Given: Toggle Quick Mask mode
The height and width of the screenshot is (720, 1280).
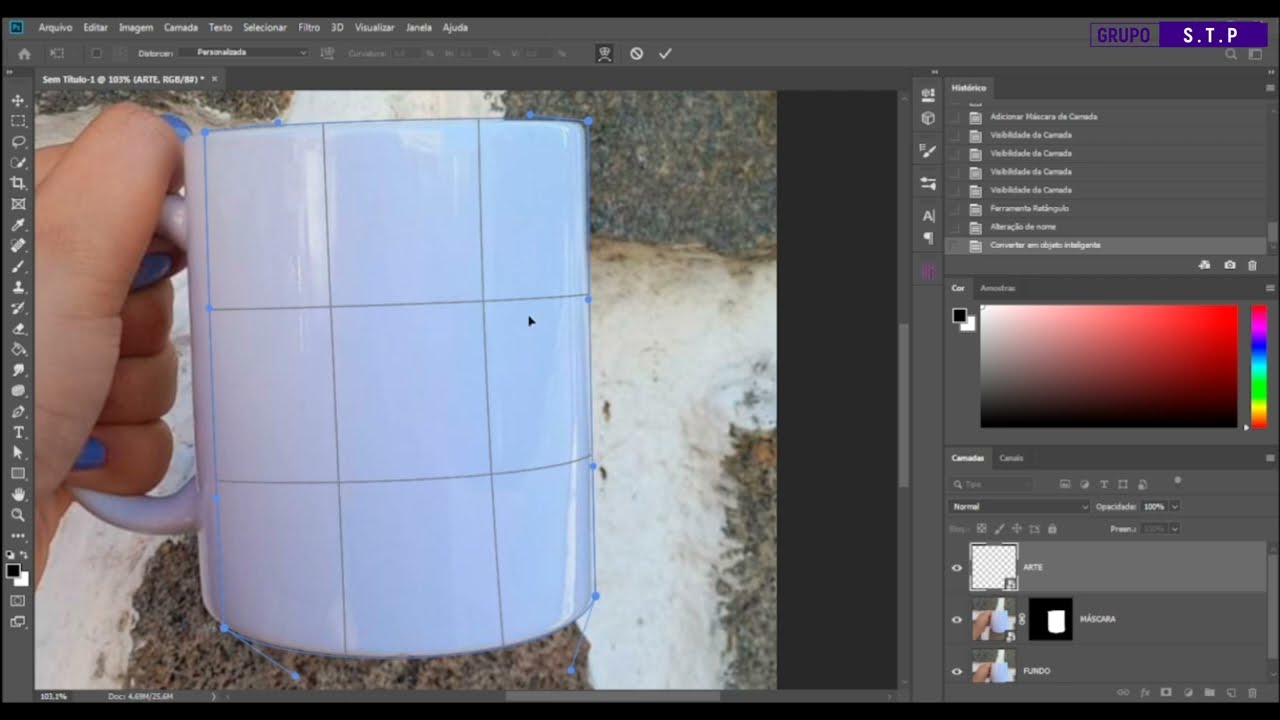Looking at the screenshot, I should tap(18, 600).
